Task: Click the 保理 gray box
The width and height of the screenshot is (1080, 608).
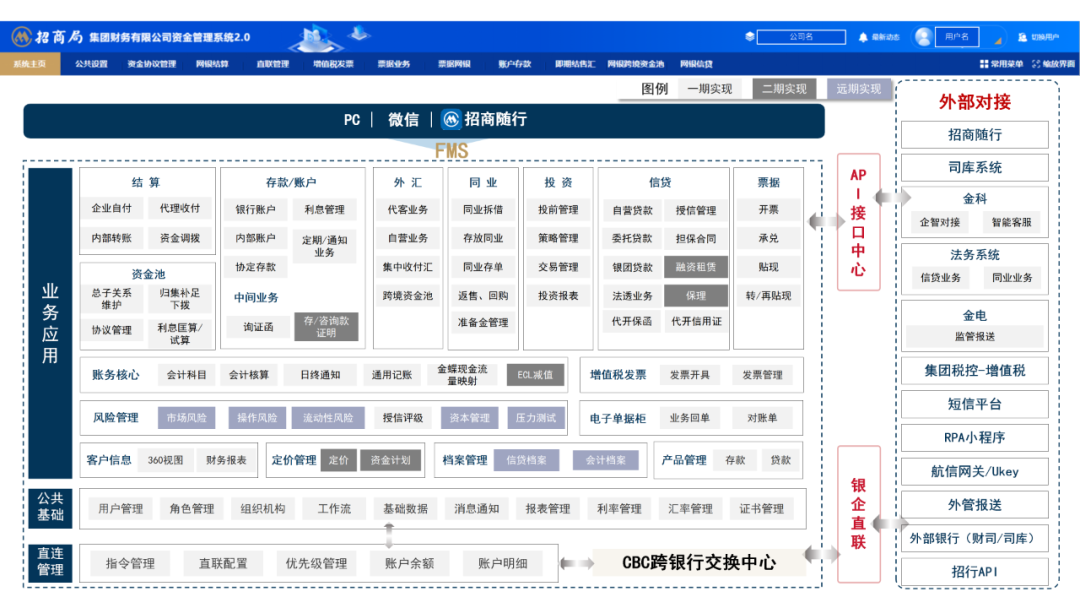Action: 696,295
